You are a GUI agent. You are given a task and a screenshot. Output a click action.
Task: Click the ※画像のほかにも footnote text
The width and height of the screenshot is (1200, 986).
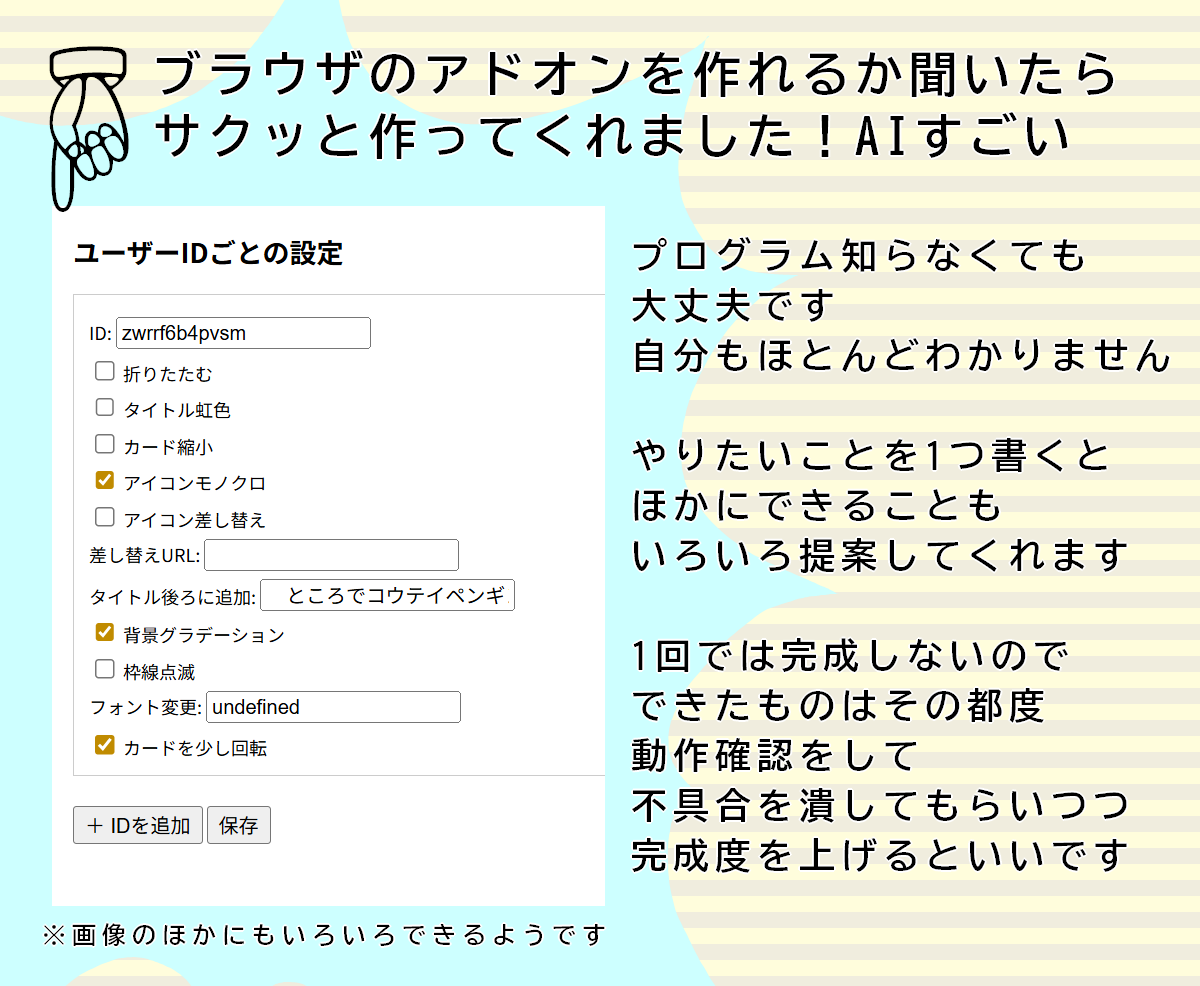tap(324, 936)
